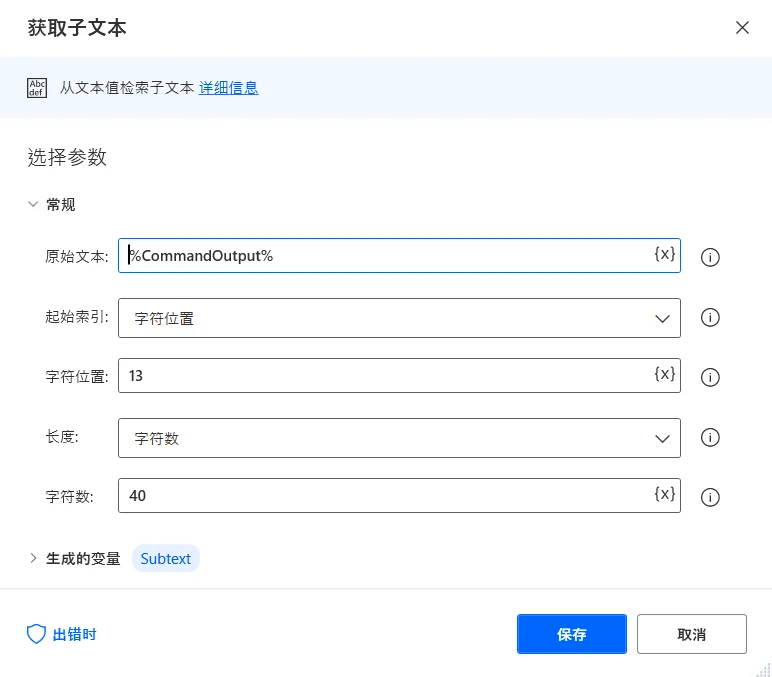Focus the 字符位置 input with value 13
The width and height of the screenshot is (772, 677).
pos(385,376)
